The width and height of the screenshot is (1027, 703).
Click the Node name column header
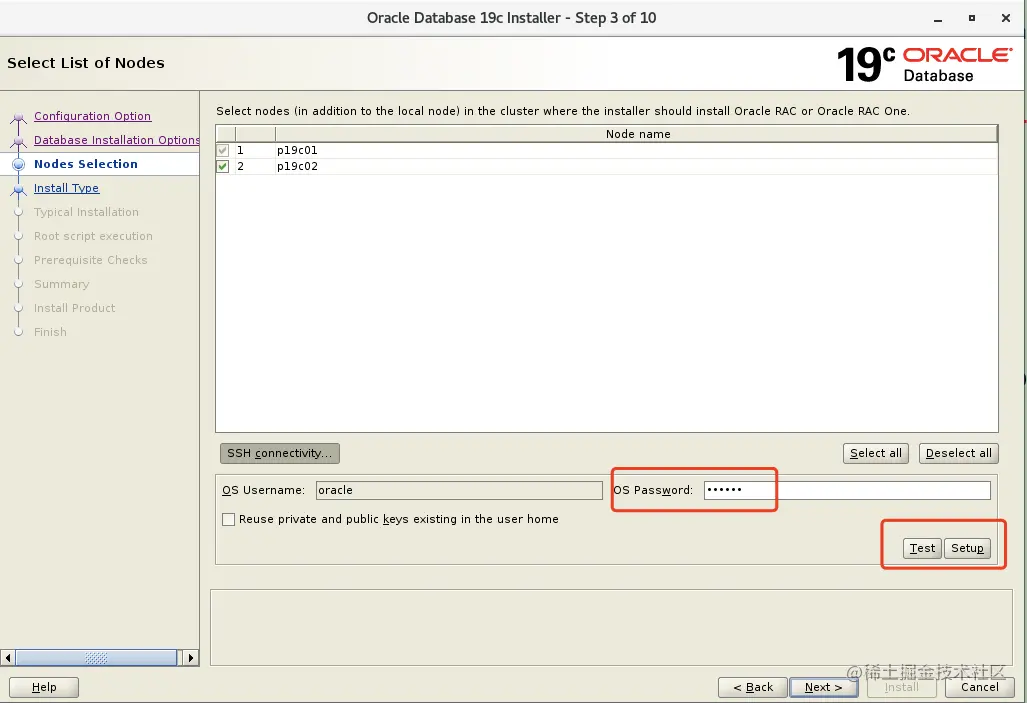(x=637, y=134)
